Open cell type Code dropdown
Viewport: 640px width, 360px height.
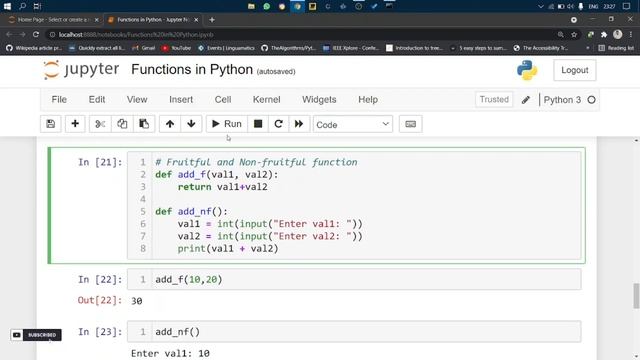click(353, 124)
